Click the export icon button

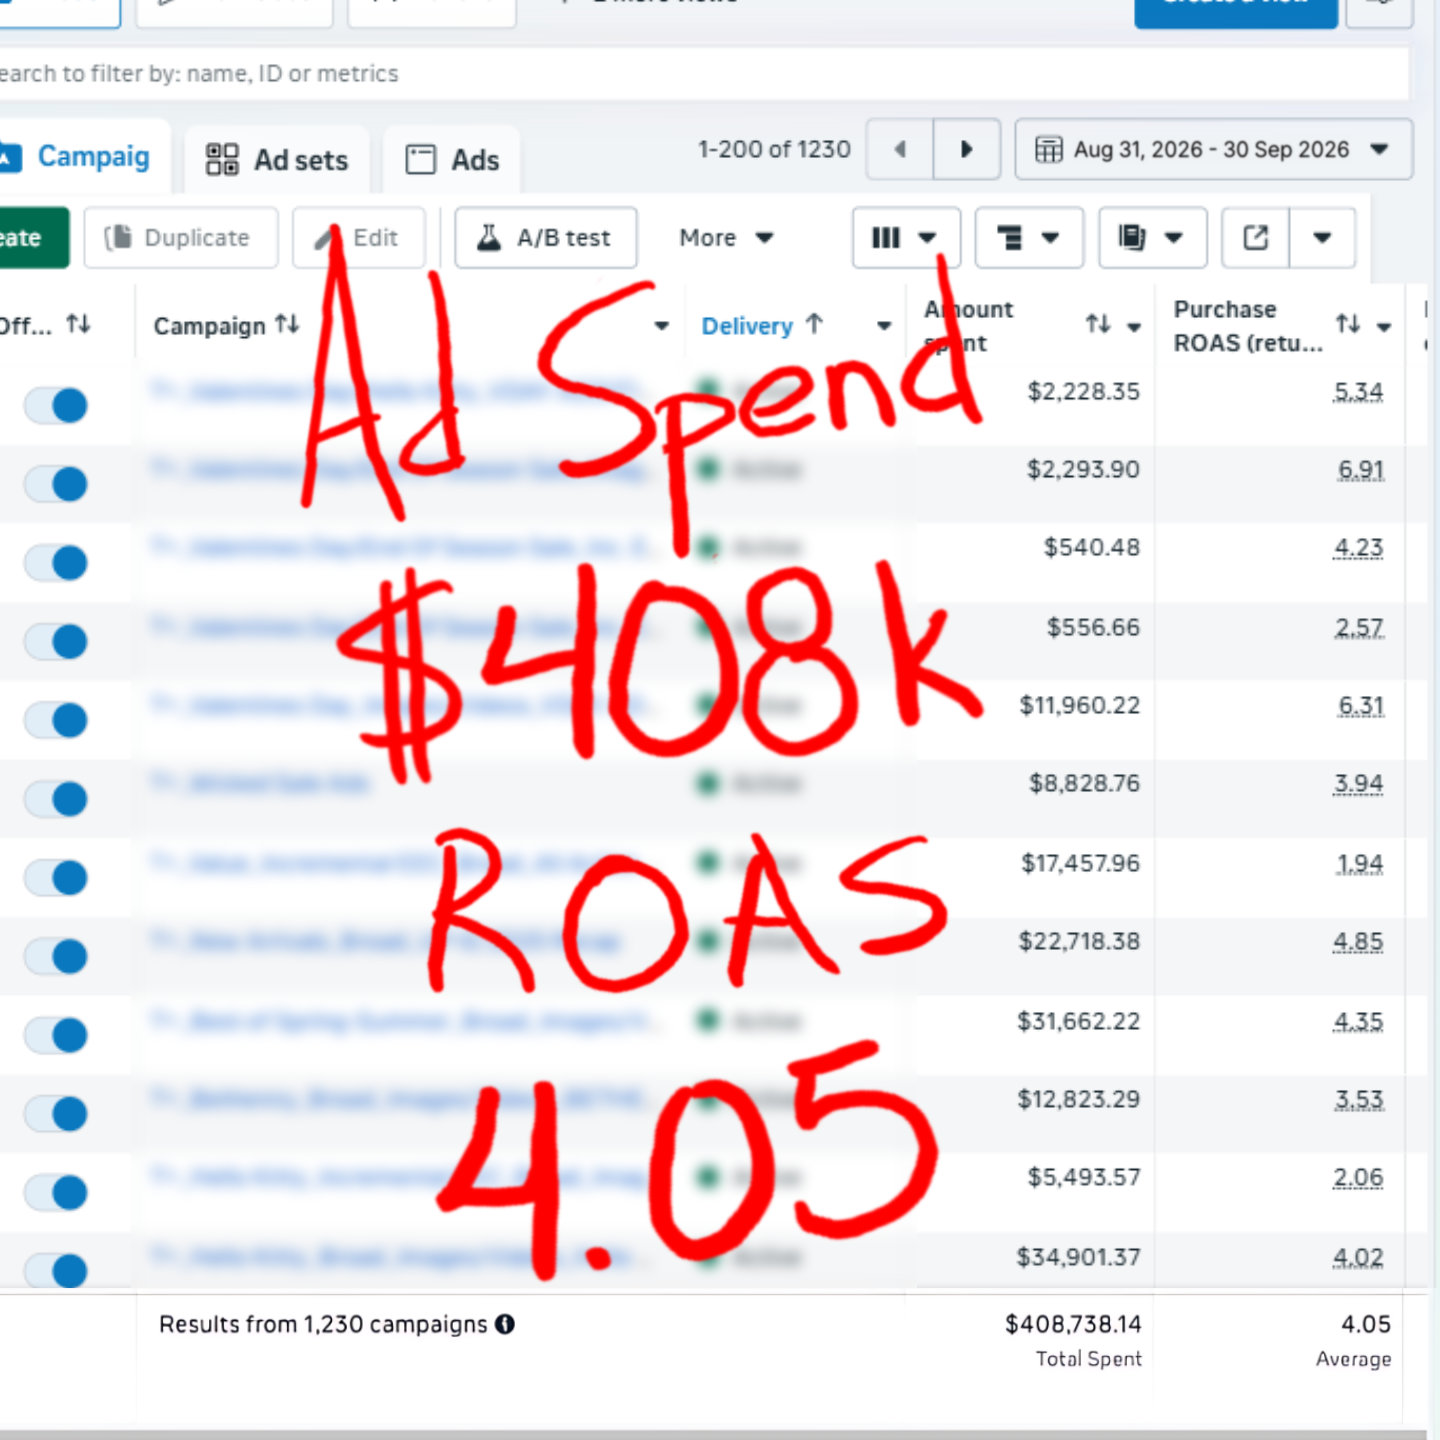pyautogui.click(x=1256, y=238)
